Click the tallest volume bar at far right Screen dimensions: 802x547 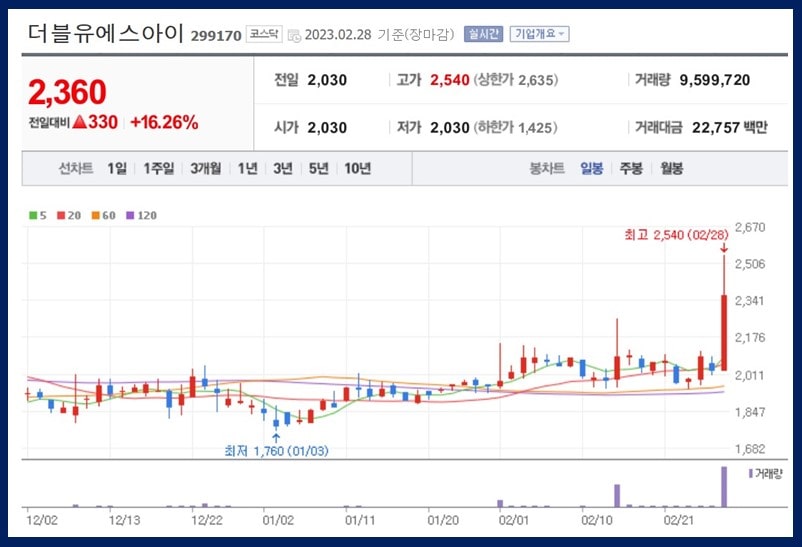pyautogui.click(x=724, y=487)
